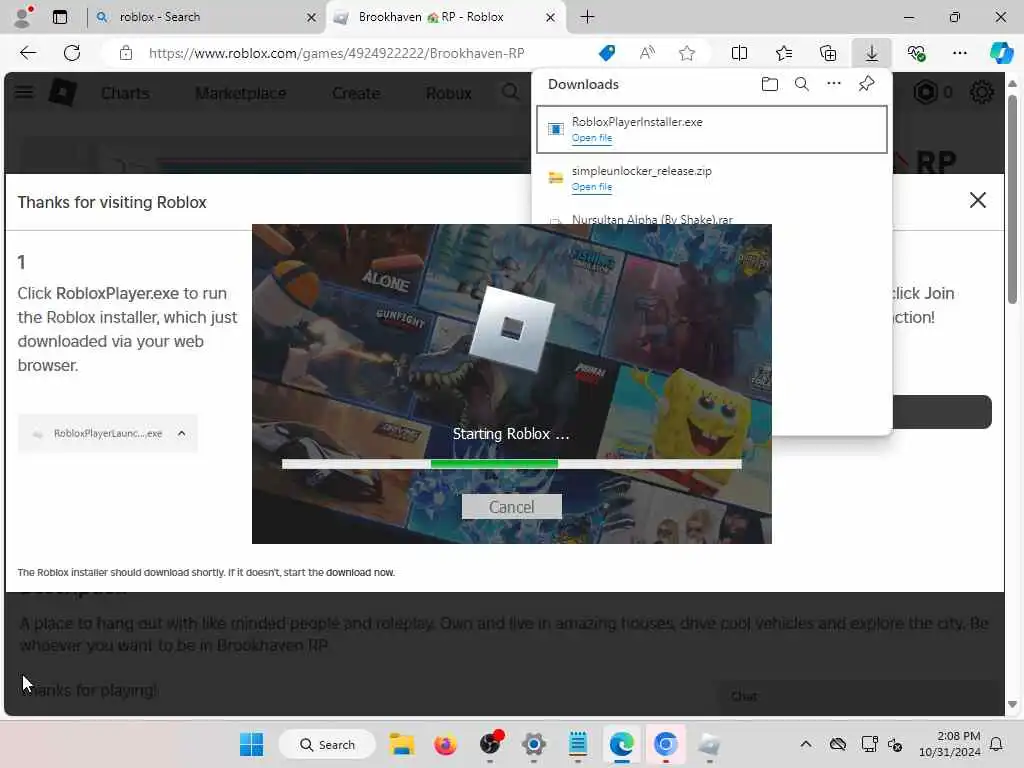Refresh the current page
The height and width of the screenshot is (768, 1024).
72,53
